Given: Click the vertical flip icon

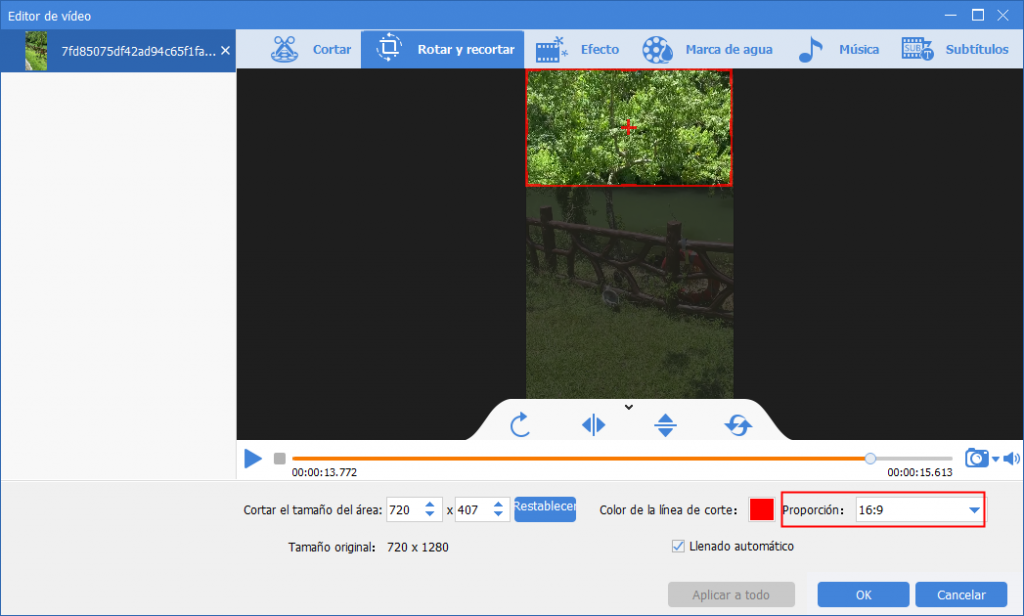Looking at the screenshot, I should [x=666, y=425].
